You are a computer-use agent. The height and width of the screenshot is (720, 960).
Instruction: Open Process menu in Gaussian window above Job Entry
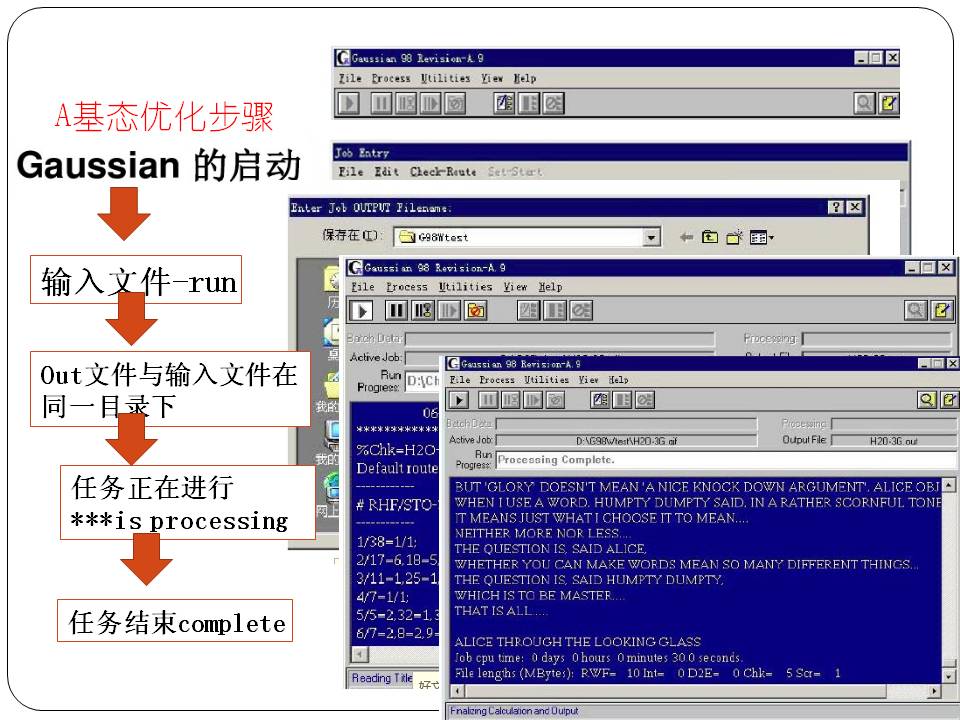point(391,78)
